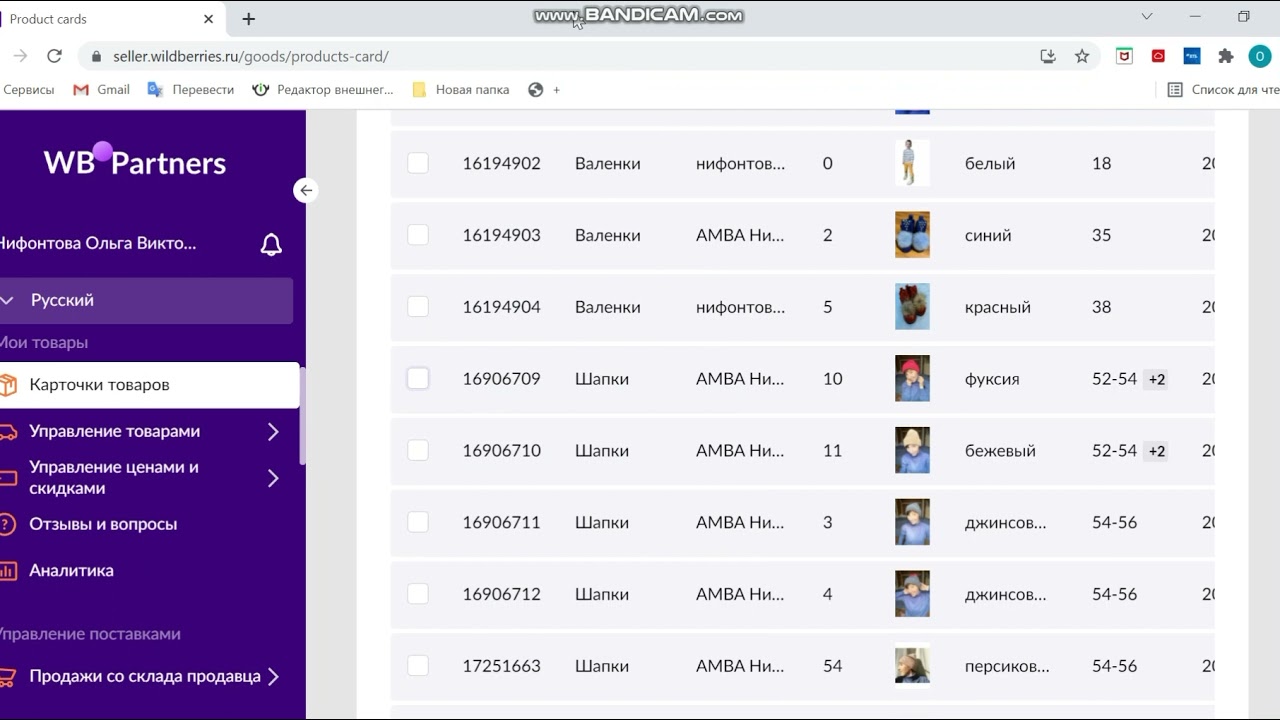Viewport: 1280px width, 720px height.
Task: Click the site lock icon in the address bar
Action: (96, 57)
